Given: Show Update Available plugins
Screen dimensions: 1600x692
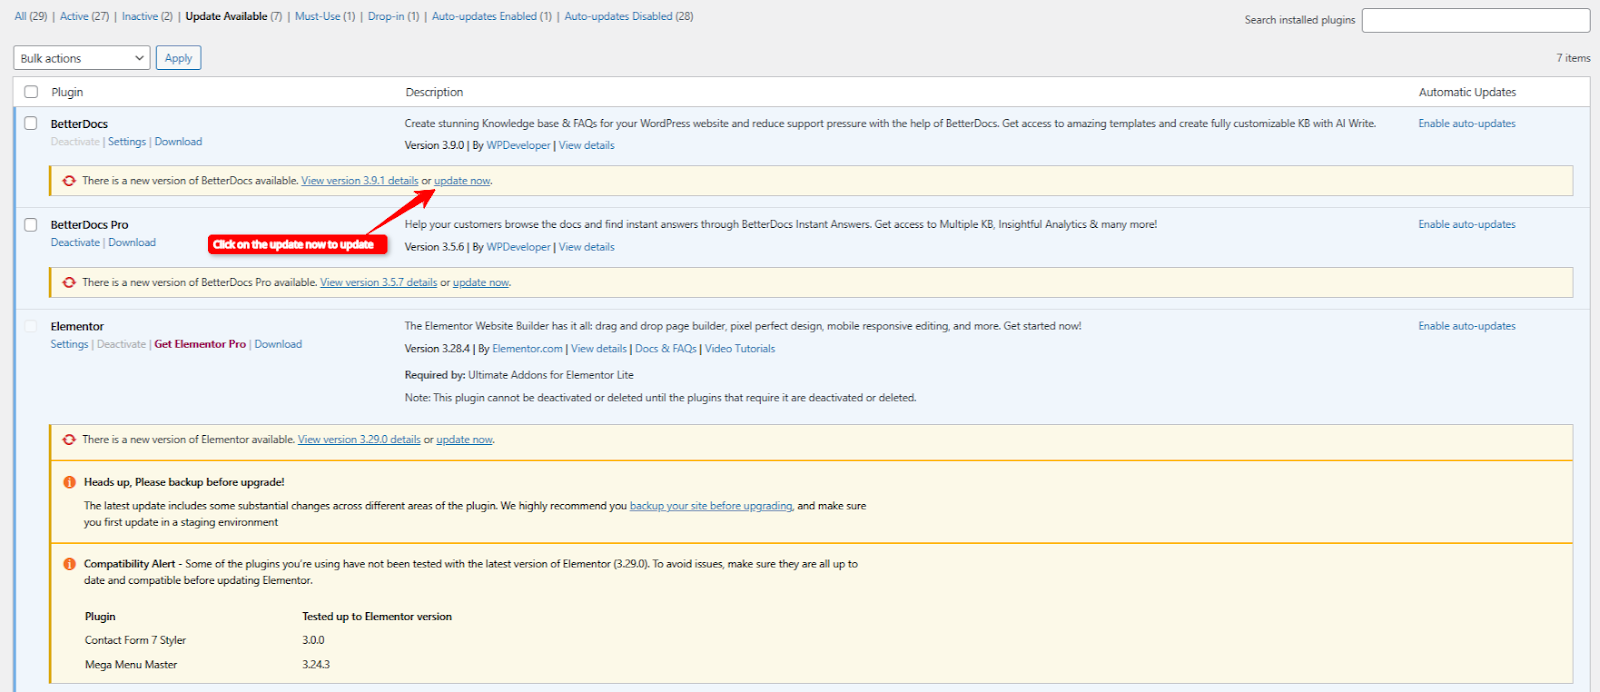Looking at the screenshot, I should point(234,16).
